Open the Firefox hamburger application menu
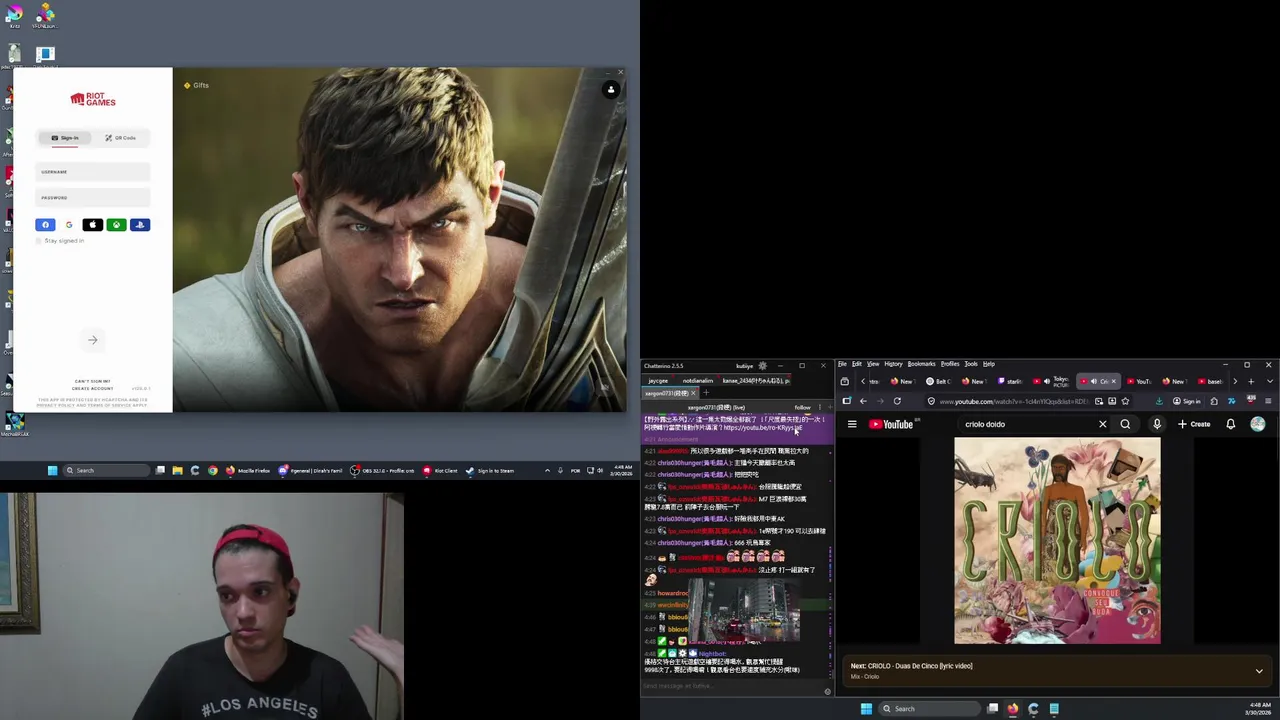1280x720 pixels. click(1267, 401)
